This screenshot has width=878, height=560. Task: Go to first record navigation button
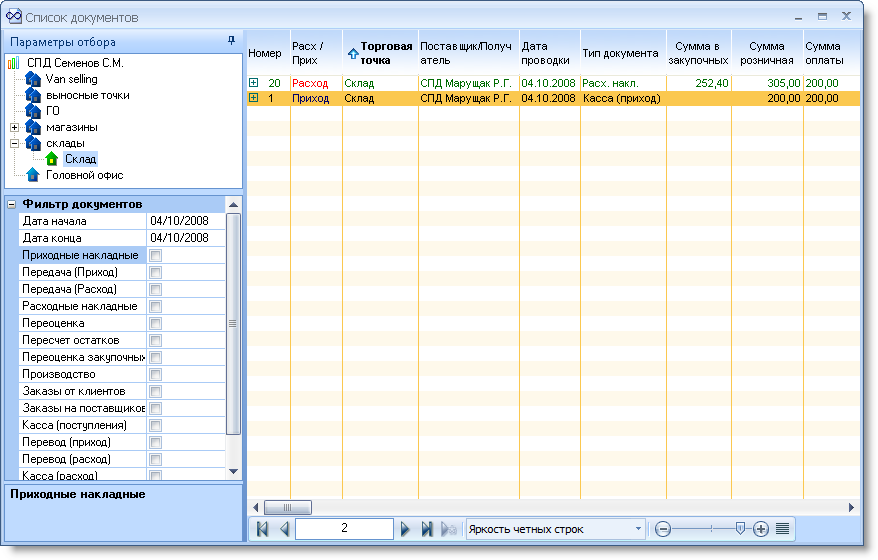point(261,529)
